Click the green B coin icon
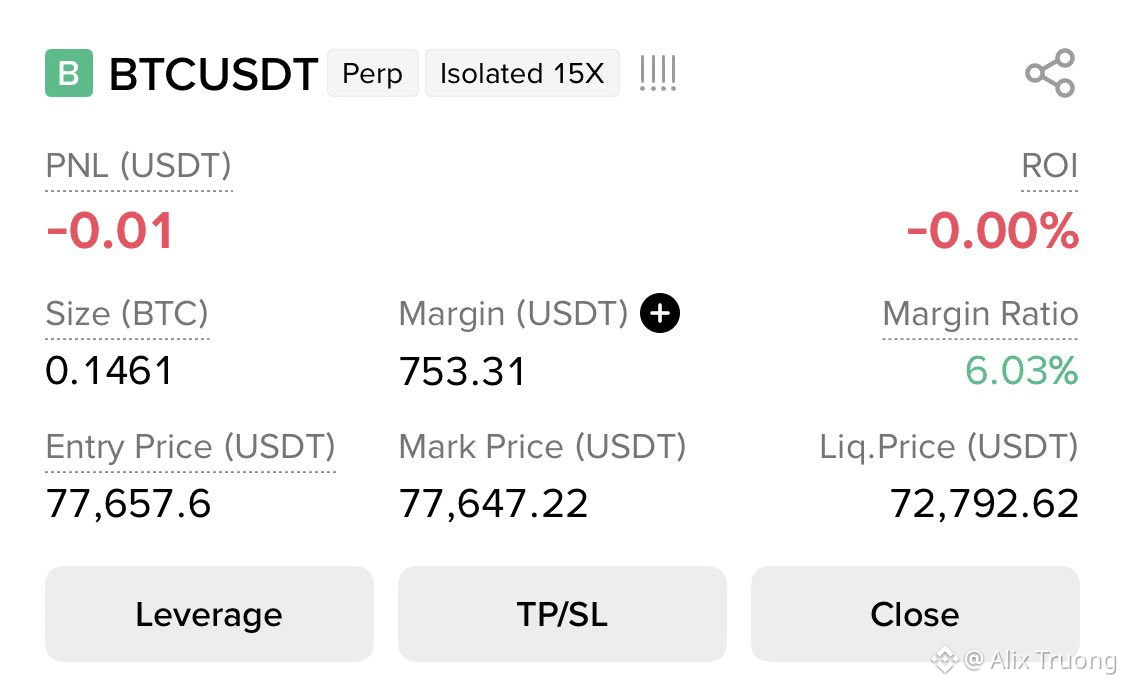The width and height of the screenshot is (1125, 685). click(x=69, y=73)
